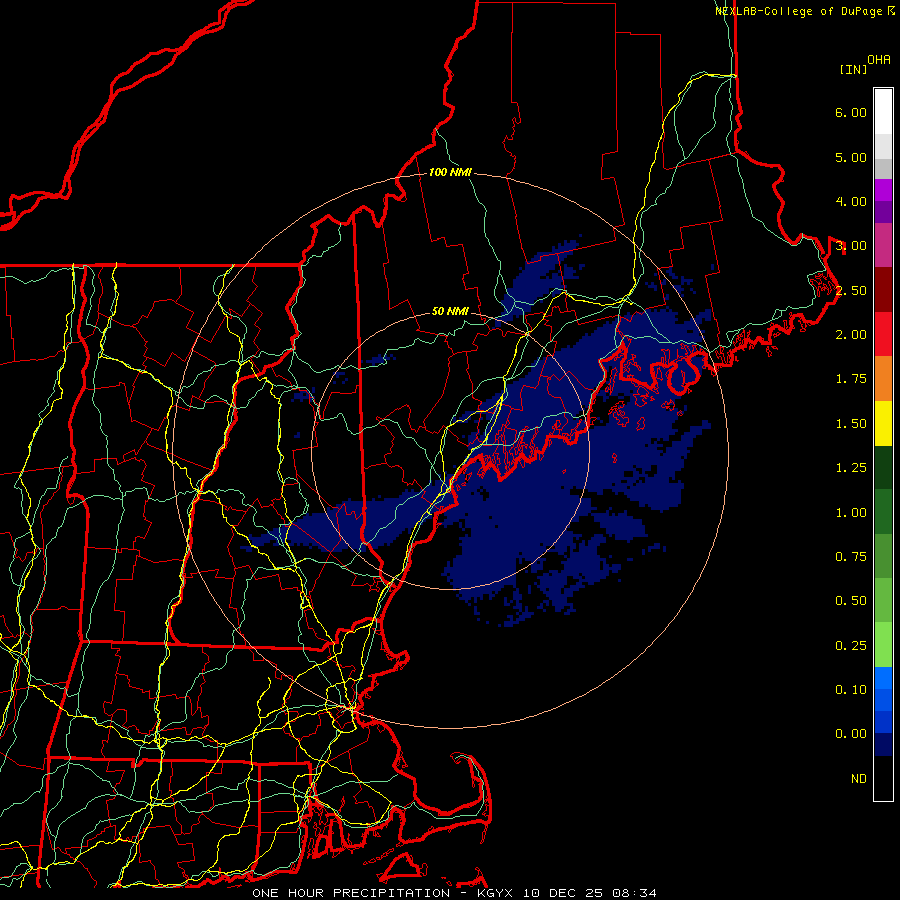Click the 2.00 legend value
The image size is (900, 900).
click(x=851, y=335)
